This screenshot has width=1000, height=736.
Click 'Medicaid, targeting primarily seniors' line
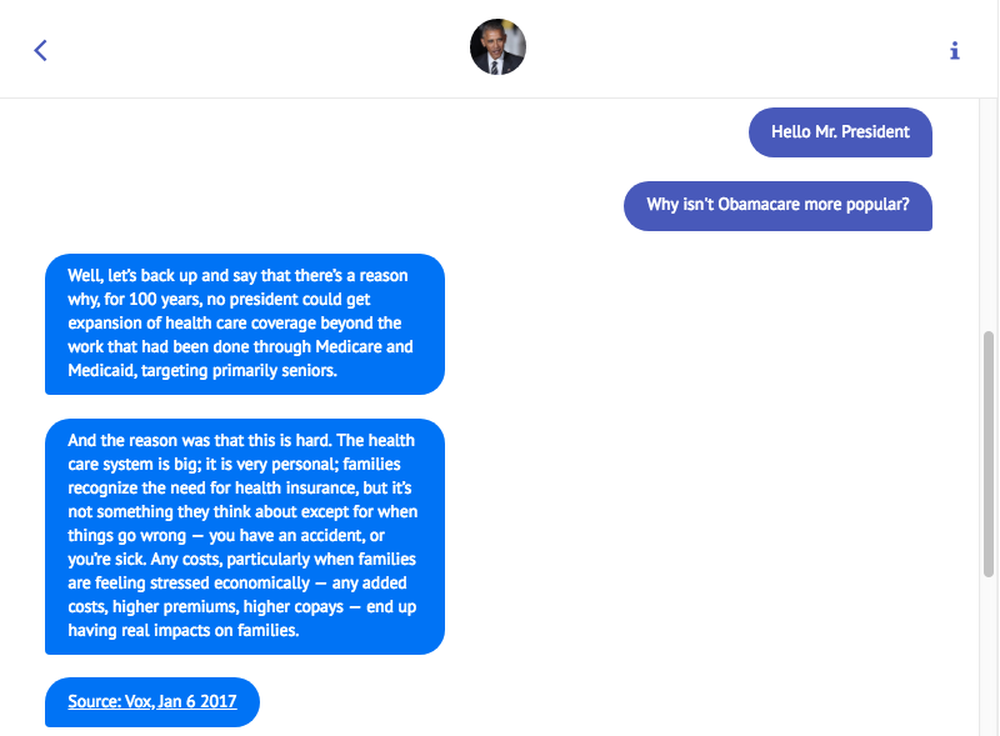click(x=202, y=371)
